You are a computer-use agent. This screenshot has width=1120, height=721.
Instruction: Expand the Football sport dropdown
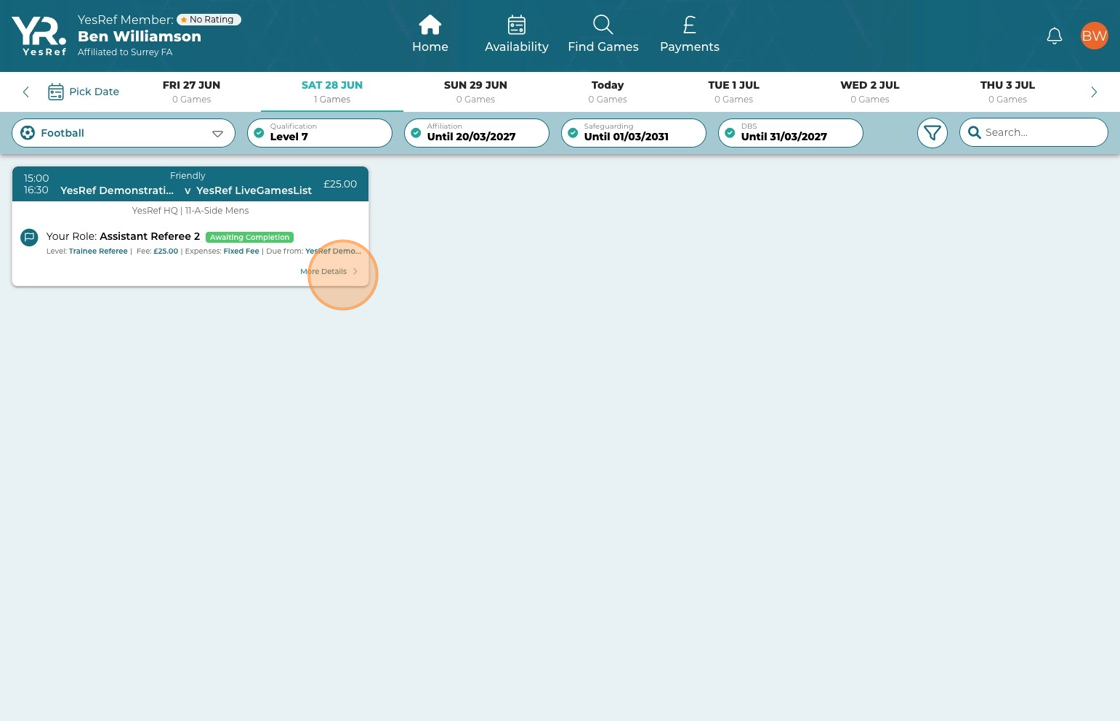point(124,133)
